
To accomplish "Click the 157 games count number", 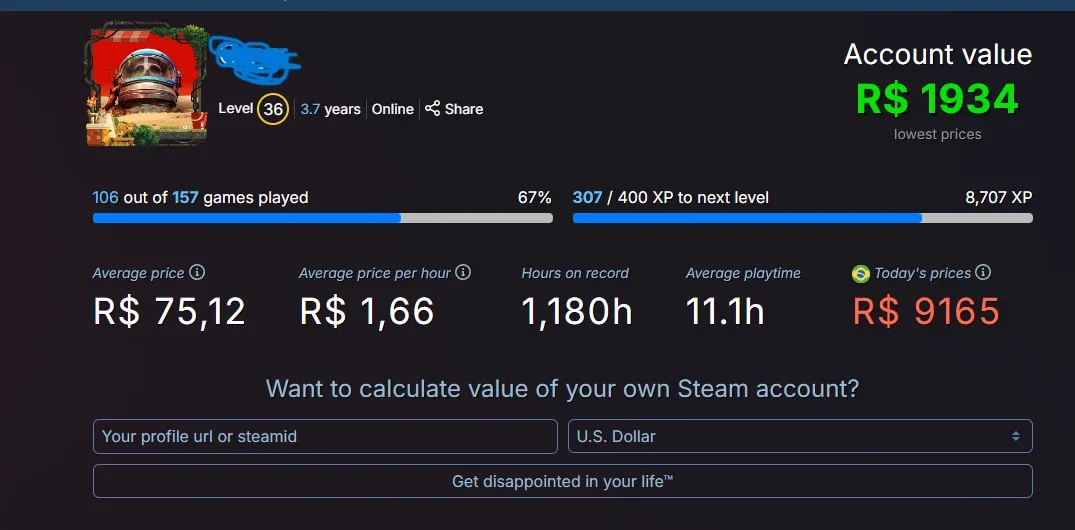I will pyautogui.click(x=185, y=198).
